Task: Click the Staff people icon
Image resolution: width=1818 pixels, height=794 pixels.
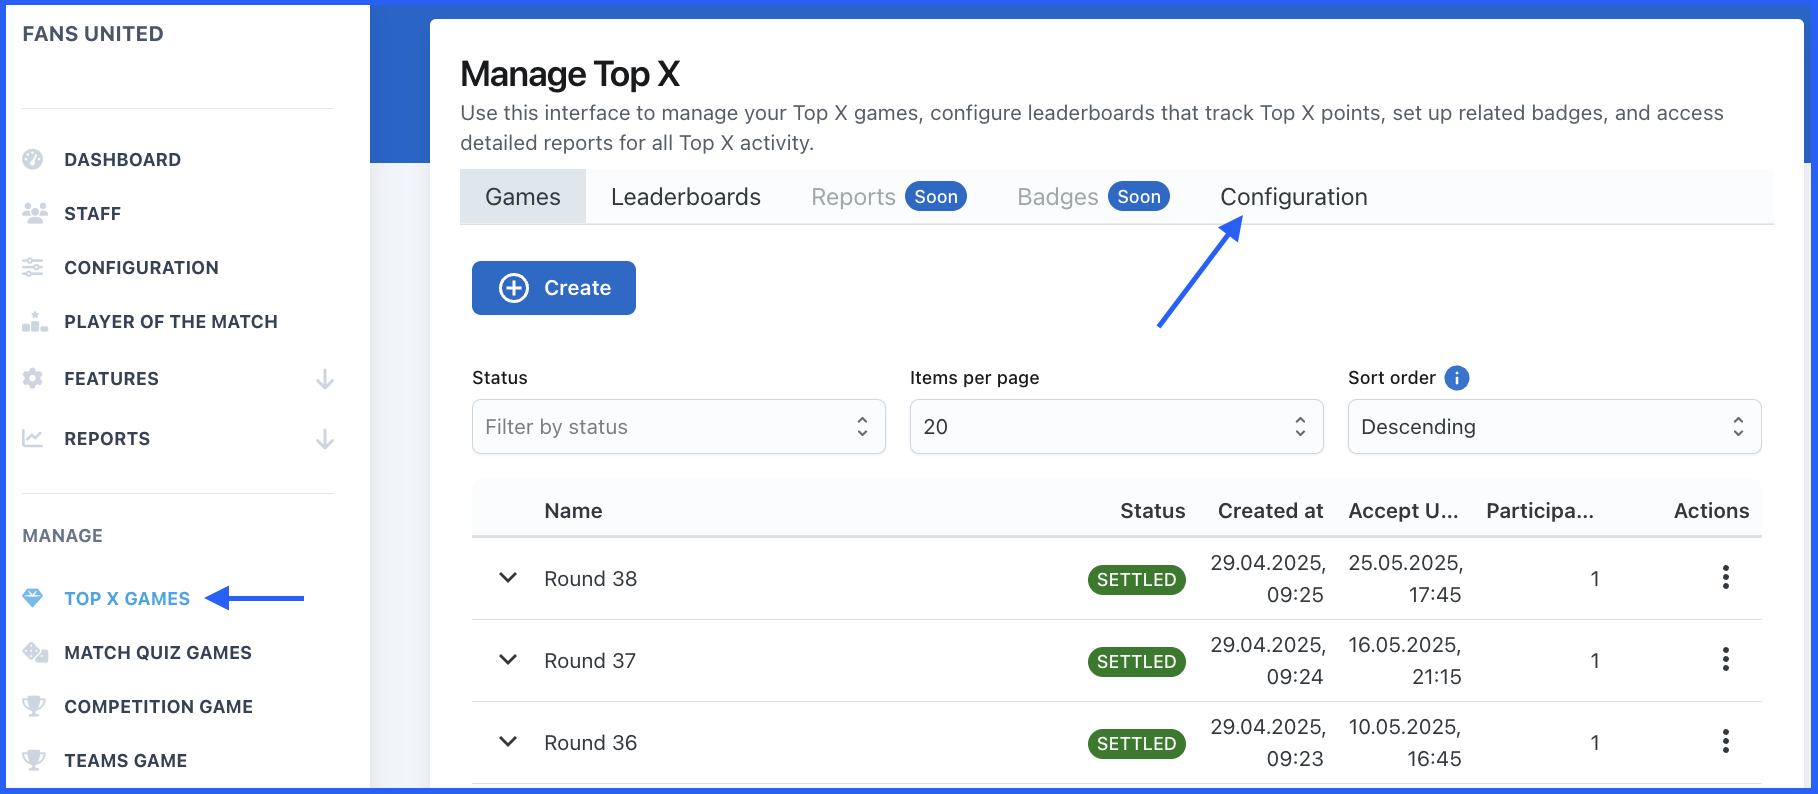Action: (x=34, y=213)
